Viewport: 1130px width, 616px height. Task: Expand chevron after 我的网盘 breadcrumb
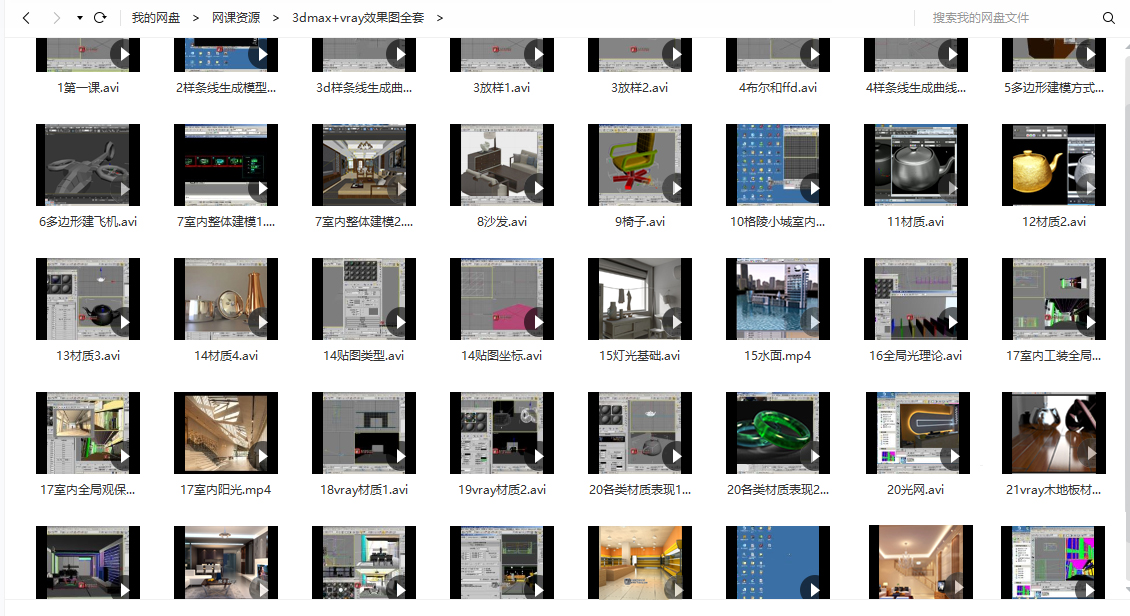pyautogui.click(x=195, y=17)
